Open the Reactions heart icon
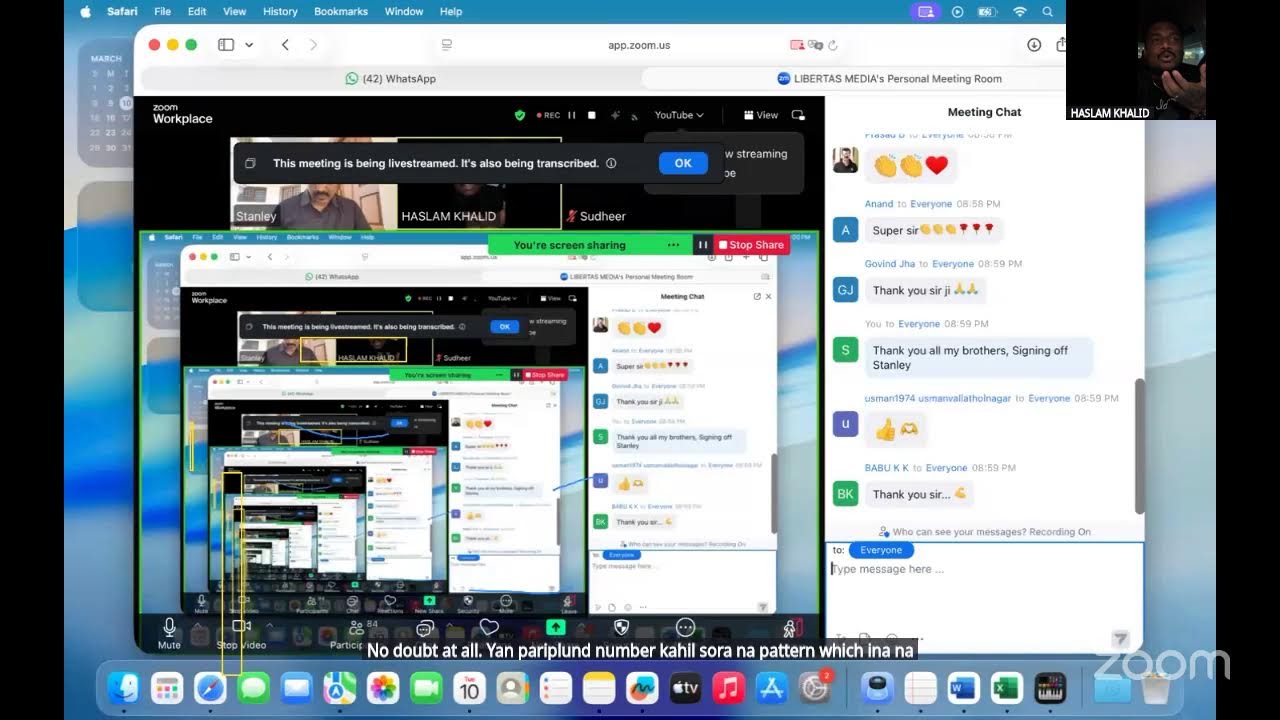Image resolution: width=1280 pixels, height=720 pixels. pos(489,627)
